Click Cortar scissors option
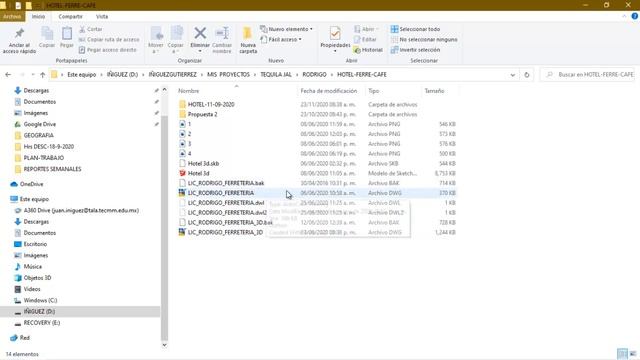Image resolution: width=640 pixels, height=360 pixels. [x=91, y=29]
